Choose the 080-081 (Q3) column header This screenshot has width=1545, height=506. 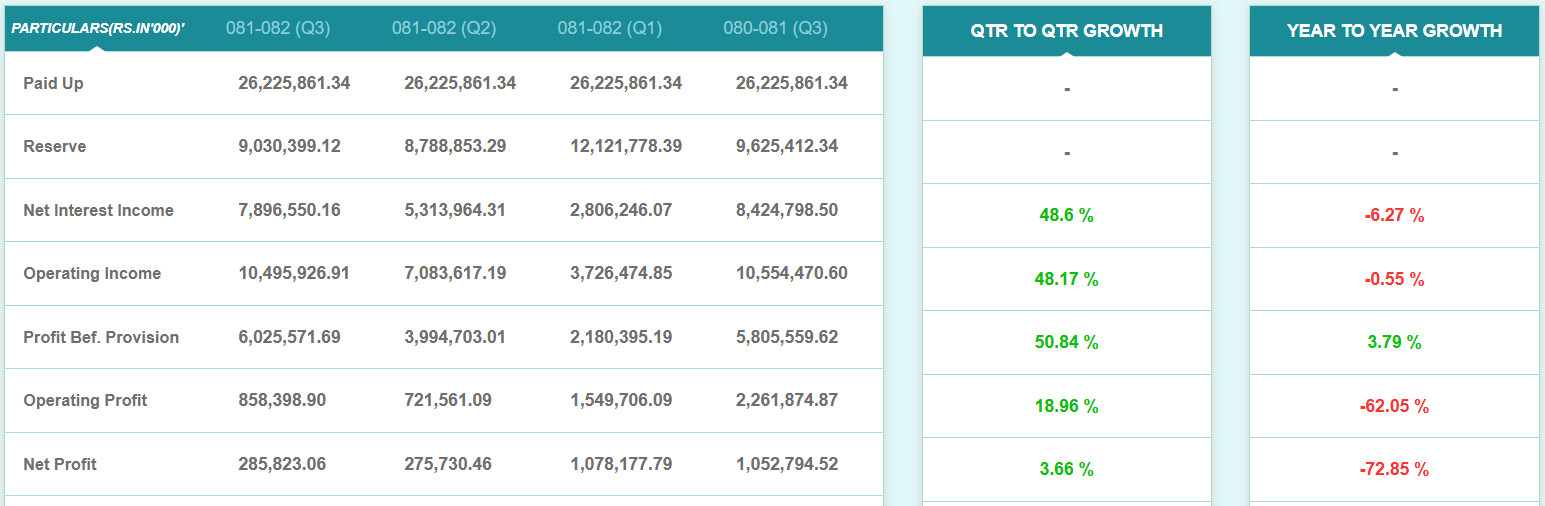tap(776, 28)
